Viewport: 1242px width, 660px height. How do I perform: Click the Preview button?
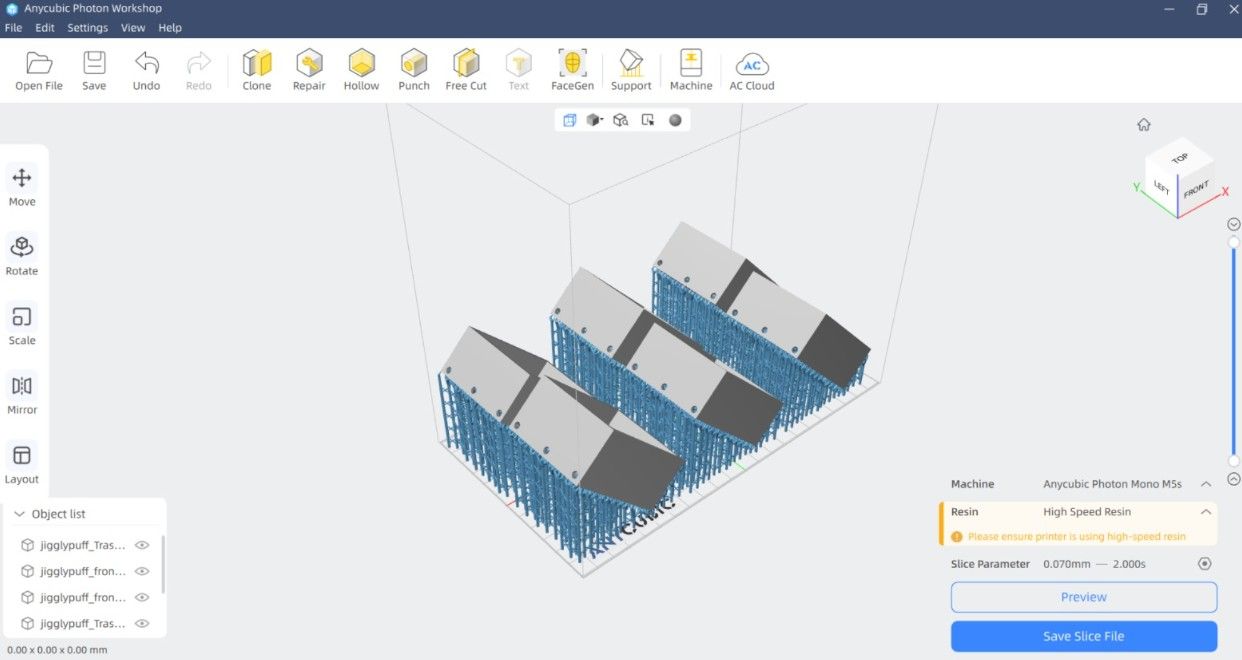tap(1084, 597)
